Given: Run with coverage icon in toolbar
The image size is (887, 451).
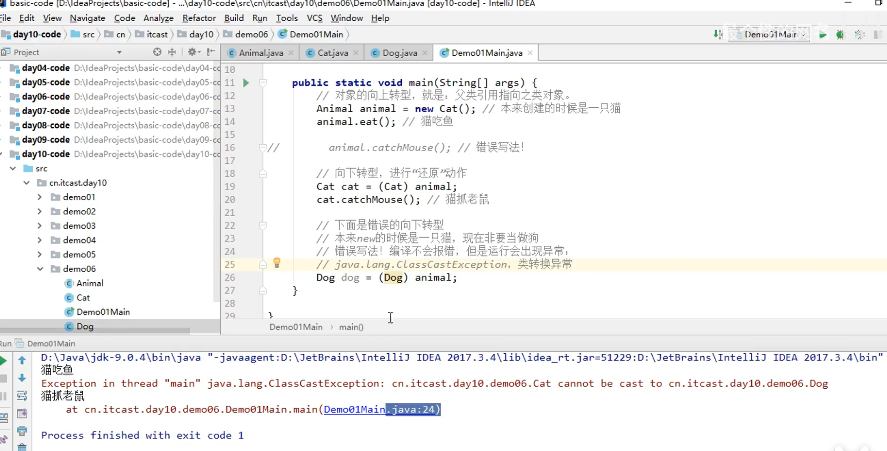Looking at the screenshot, I should tap(860, 35).
